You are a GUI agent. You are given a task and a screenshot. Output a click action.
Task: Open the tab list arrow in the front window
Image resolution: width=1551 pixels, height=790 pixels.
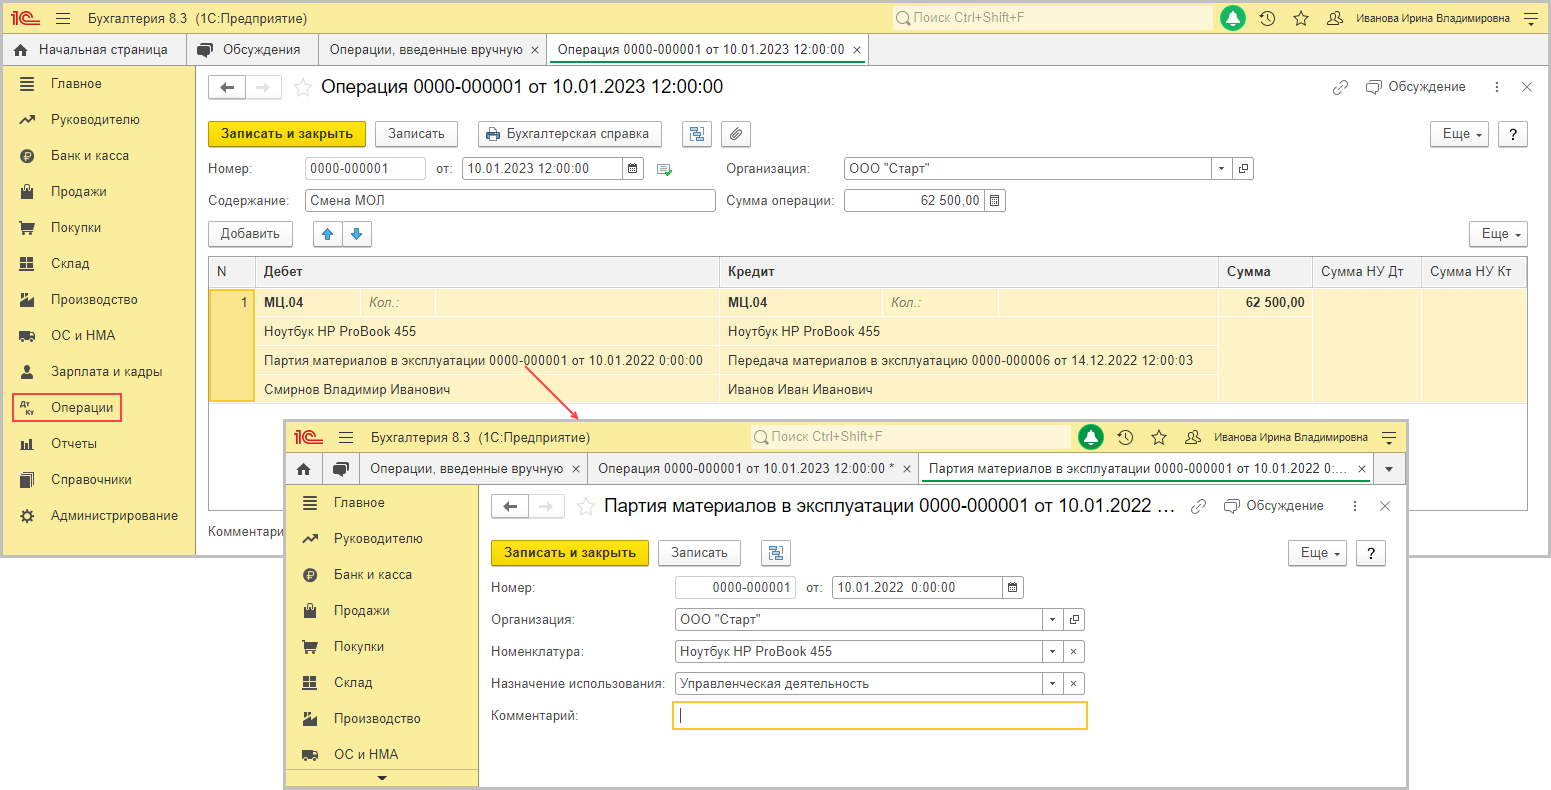coord(1389,468)
